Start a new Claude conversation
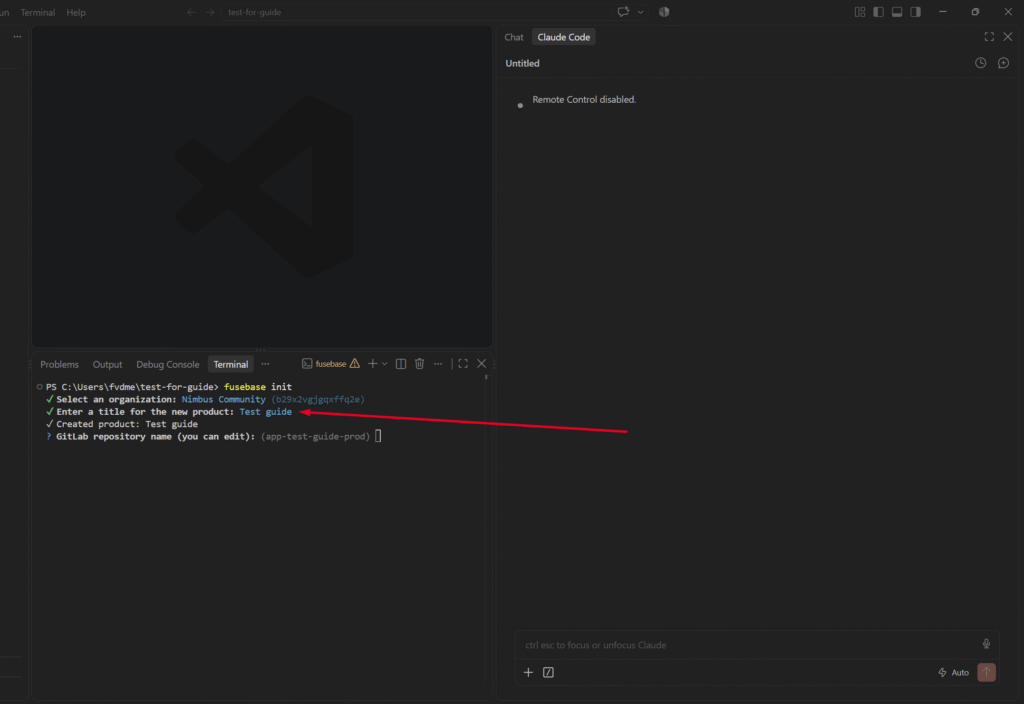Image resolution: width=1024 pixels, height=704 pixels. coord(1003,63)
